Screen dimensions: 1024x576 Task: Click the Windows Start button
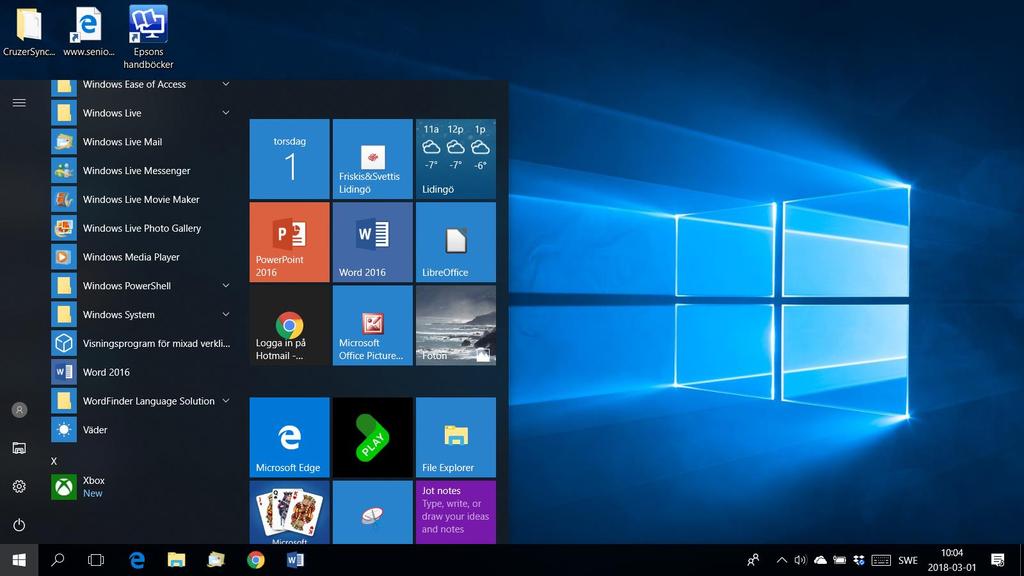[x=19, y=560]
